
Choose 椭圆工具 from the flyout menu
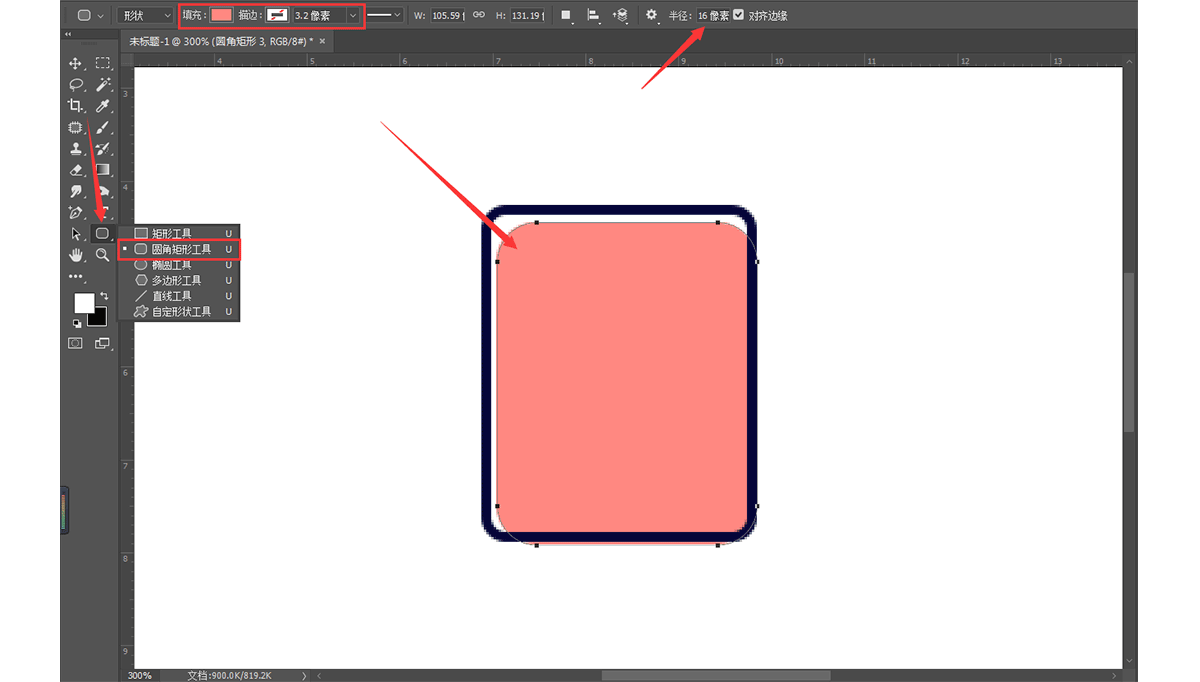coord(171,265)
